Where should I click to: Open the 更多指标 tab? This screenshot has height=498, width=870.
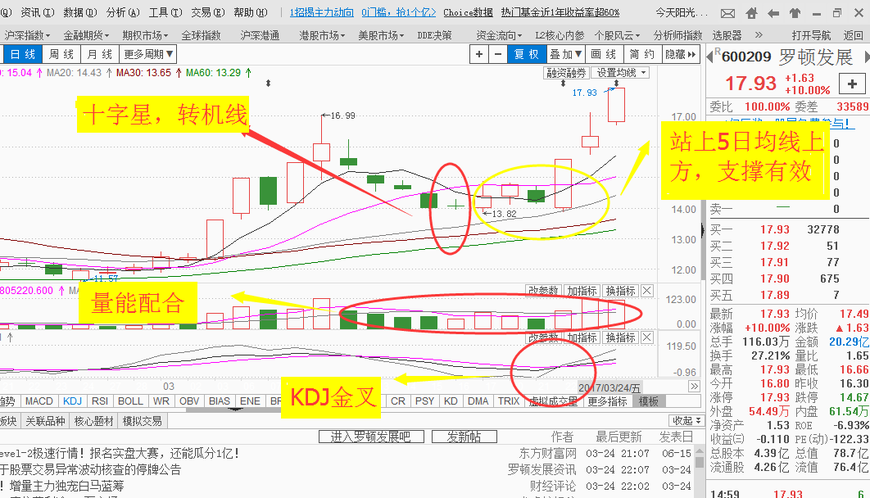pos(607,401)
